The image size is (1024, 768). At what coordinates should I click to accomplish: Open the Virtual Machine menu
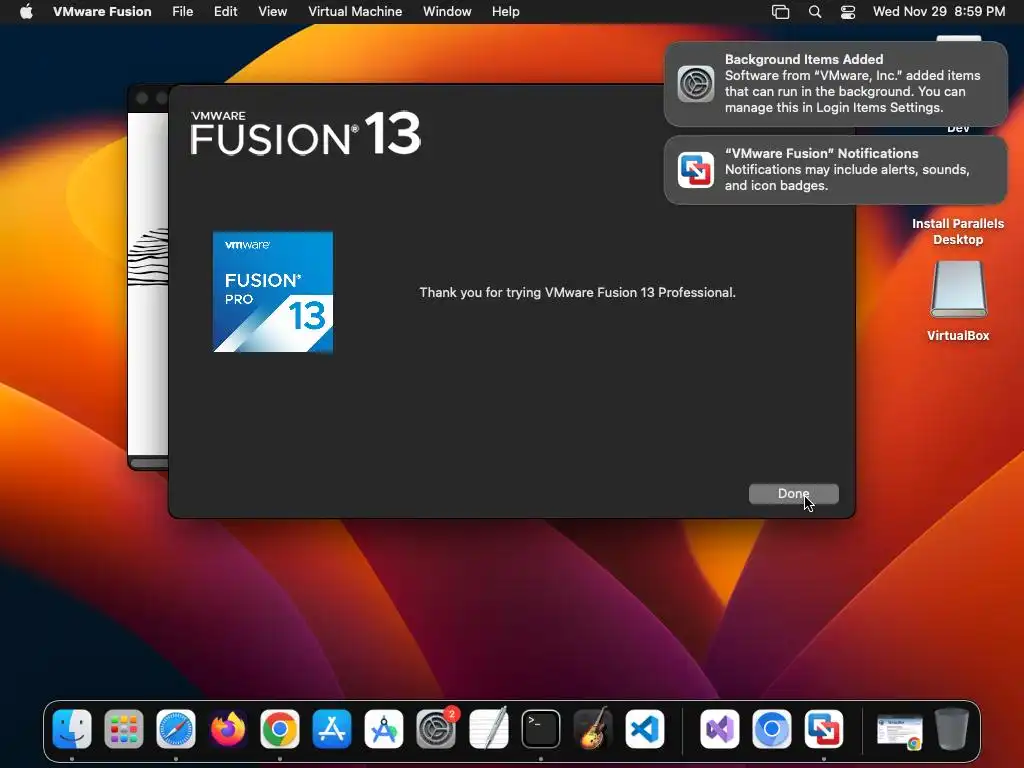click(355, 12)
